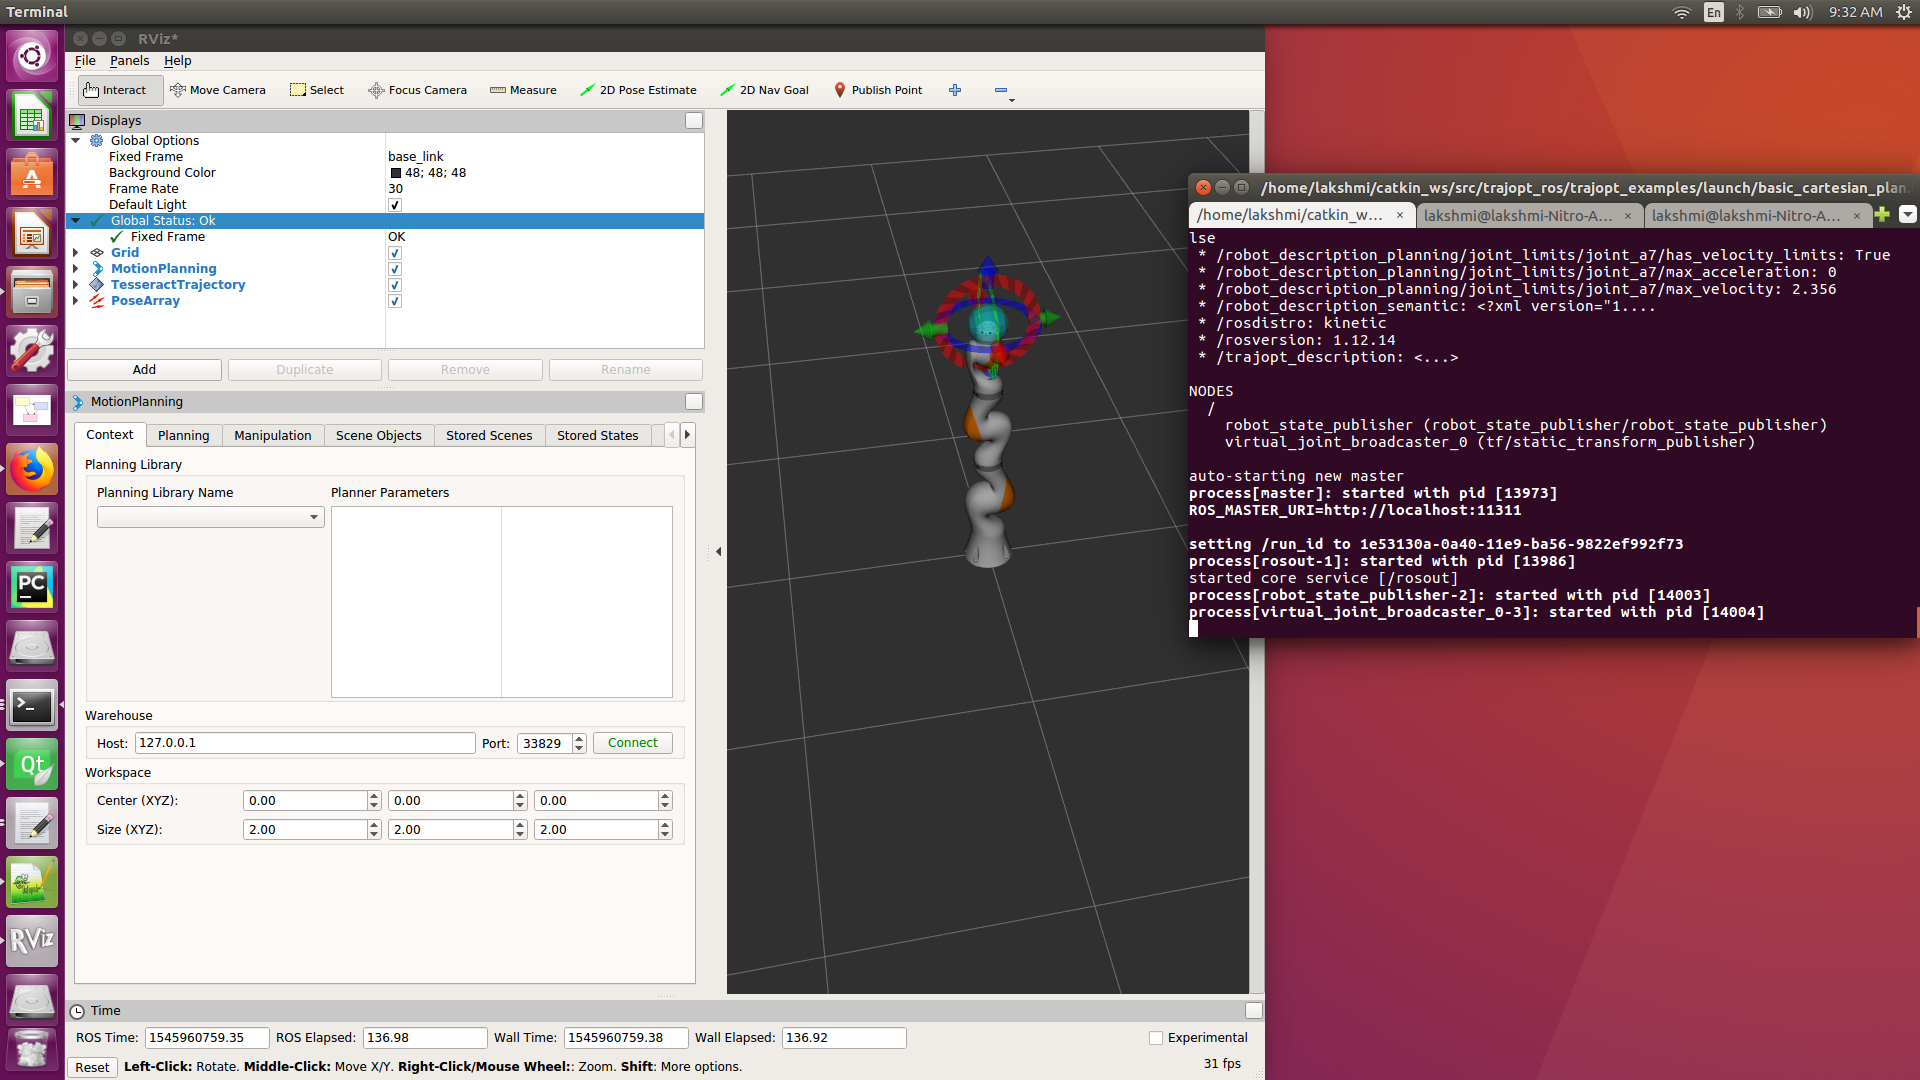Open Firefox from the Ubuntu dock
The height and width of the screenshot is (1080, 1920).
point(32,470)
